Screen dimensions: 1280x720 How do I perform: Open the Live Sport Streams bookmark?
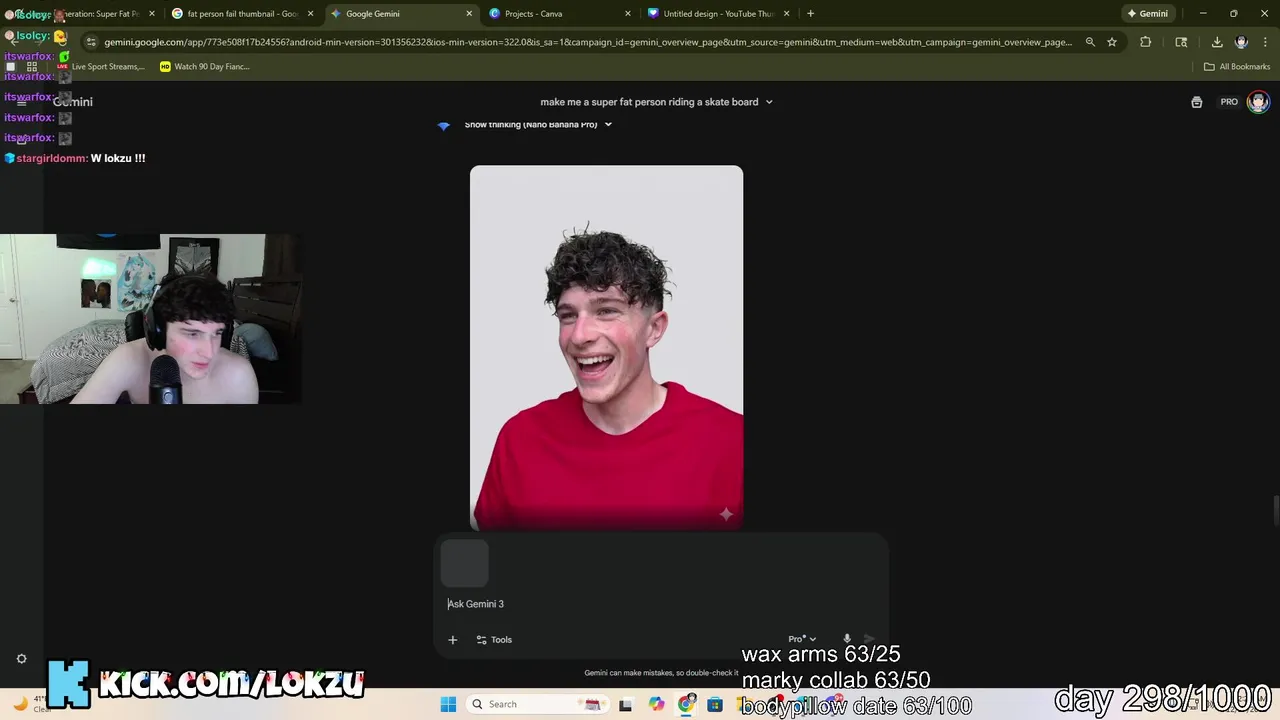pos(100,67)
